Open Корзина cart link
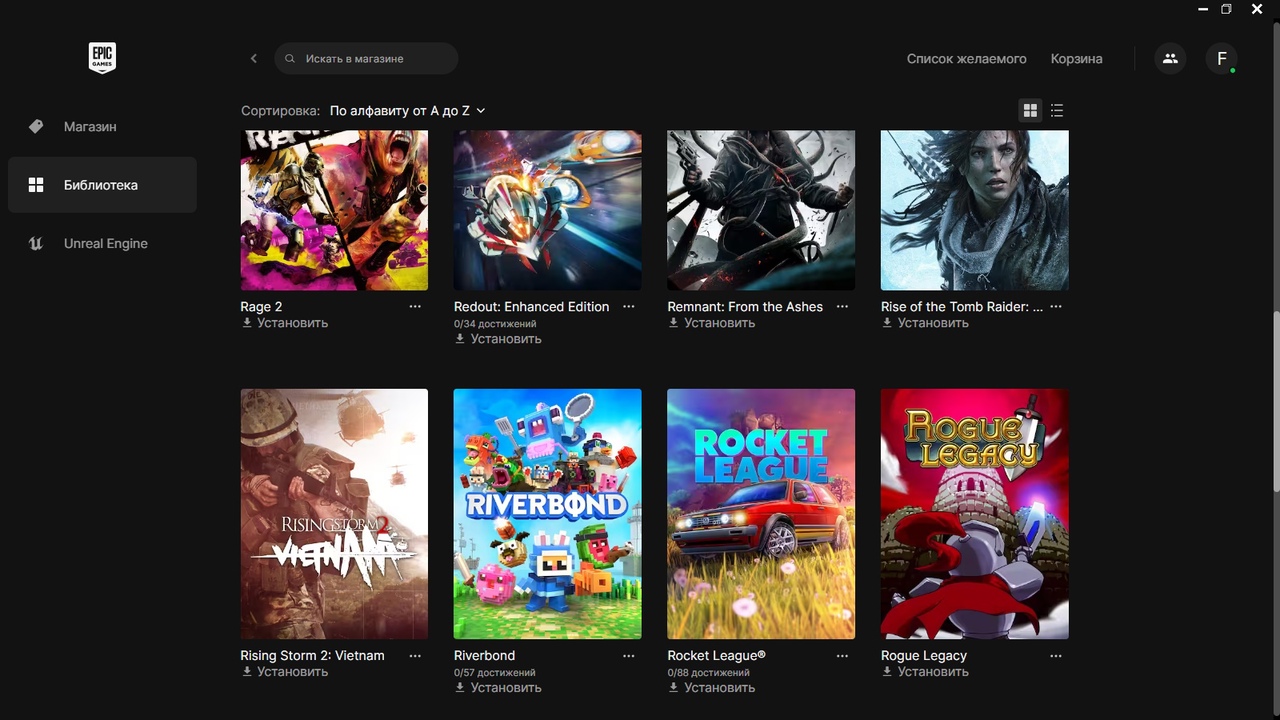This screenshot has width=1280, height=720. (x=1076, y=59)
